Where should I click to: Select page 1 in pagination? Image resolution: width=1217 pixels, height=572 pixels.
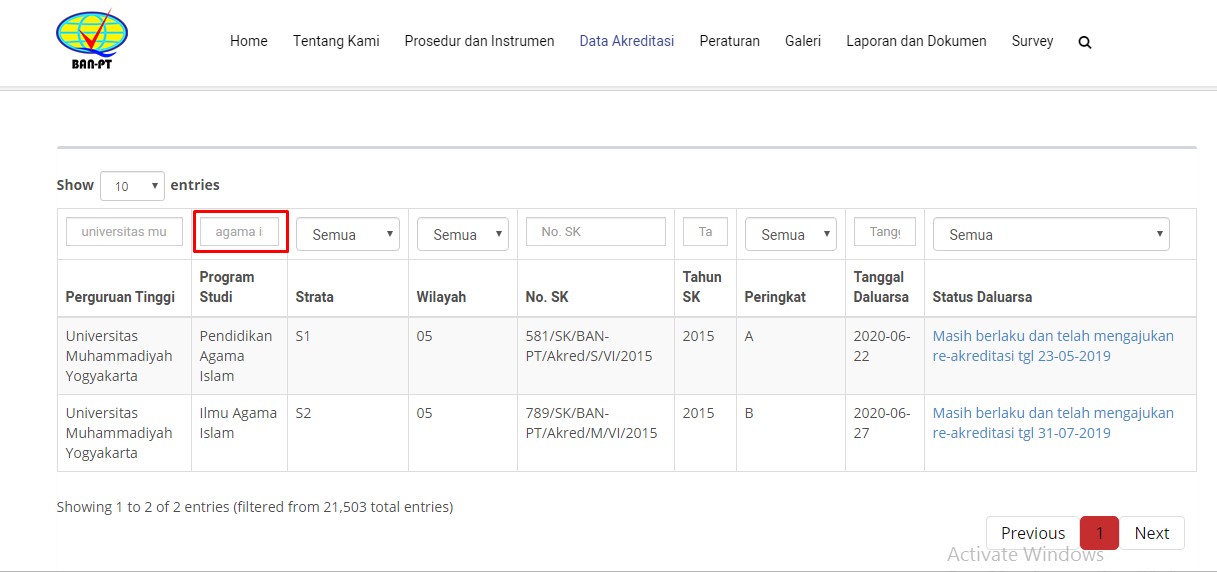pyautogui.click(x=1099, y=533)
